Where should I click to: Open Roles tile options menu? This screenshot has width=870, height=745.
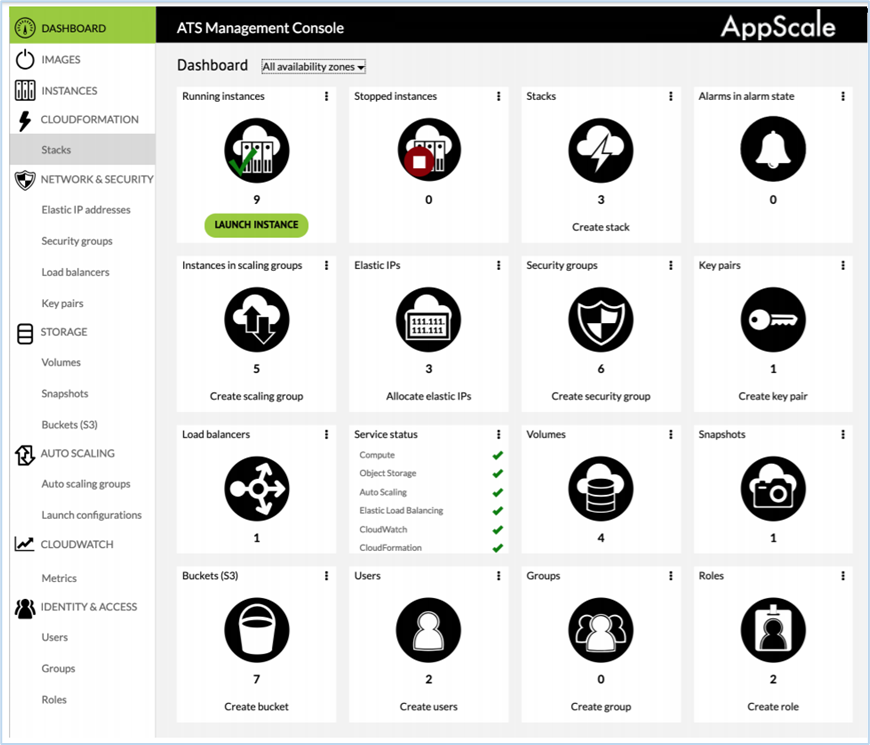coord(843,576)
